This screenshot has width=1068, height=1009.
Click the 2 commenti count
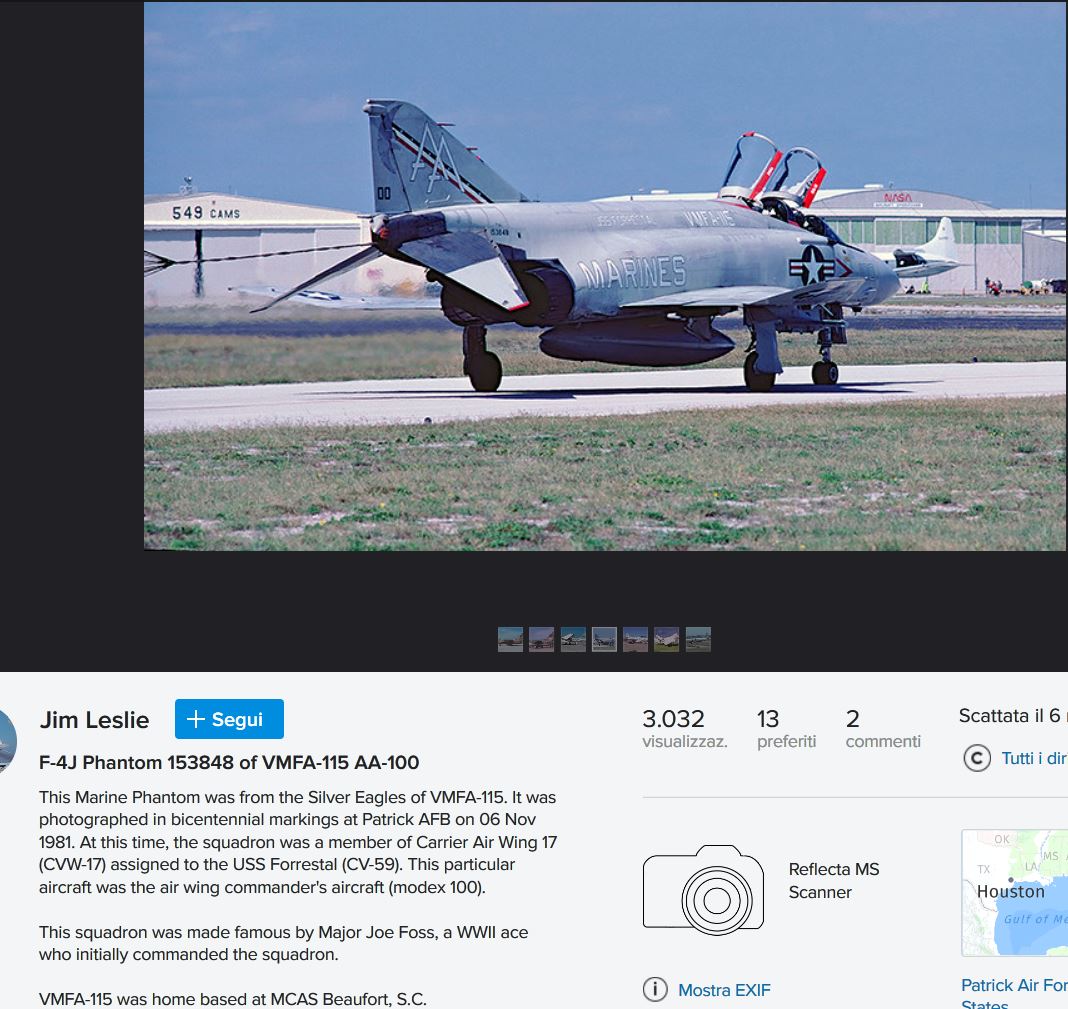coord(883,728)
